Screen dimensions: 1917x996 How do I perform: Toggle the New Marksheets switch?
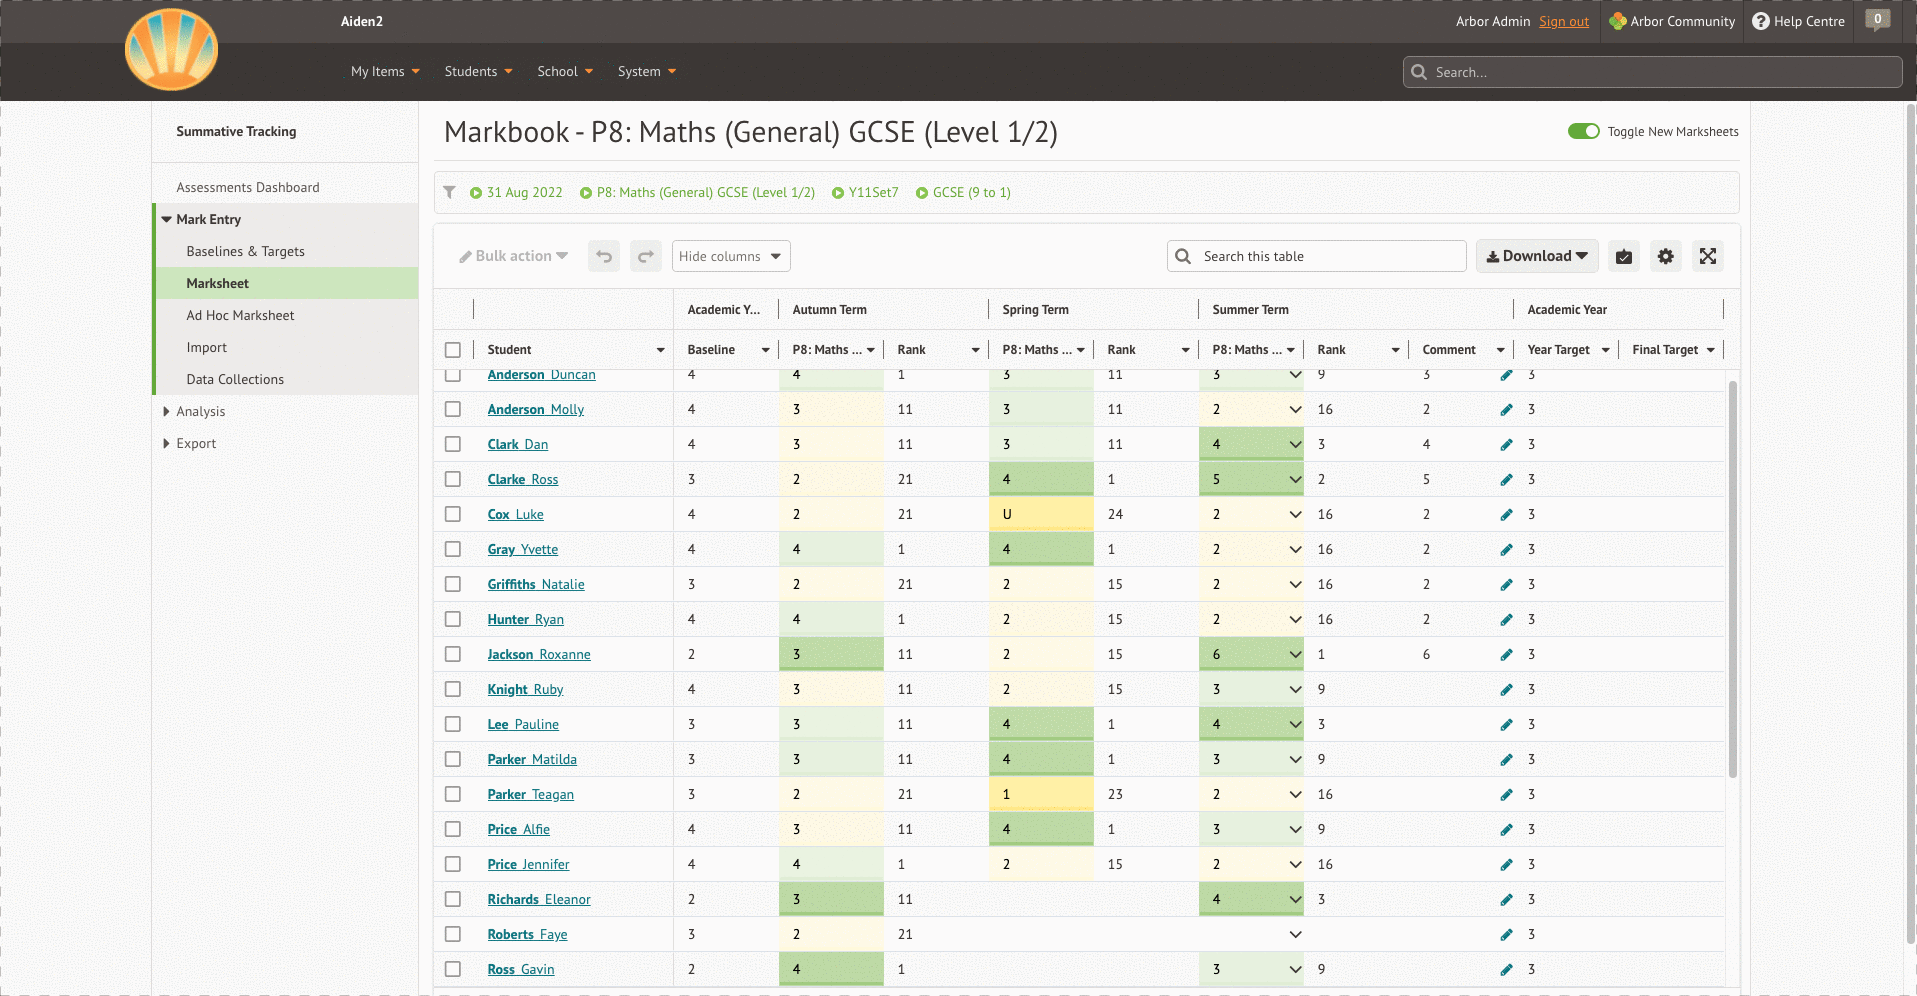[1583, 131]
